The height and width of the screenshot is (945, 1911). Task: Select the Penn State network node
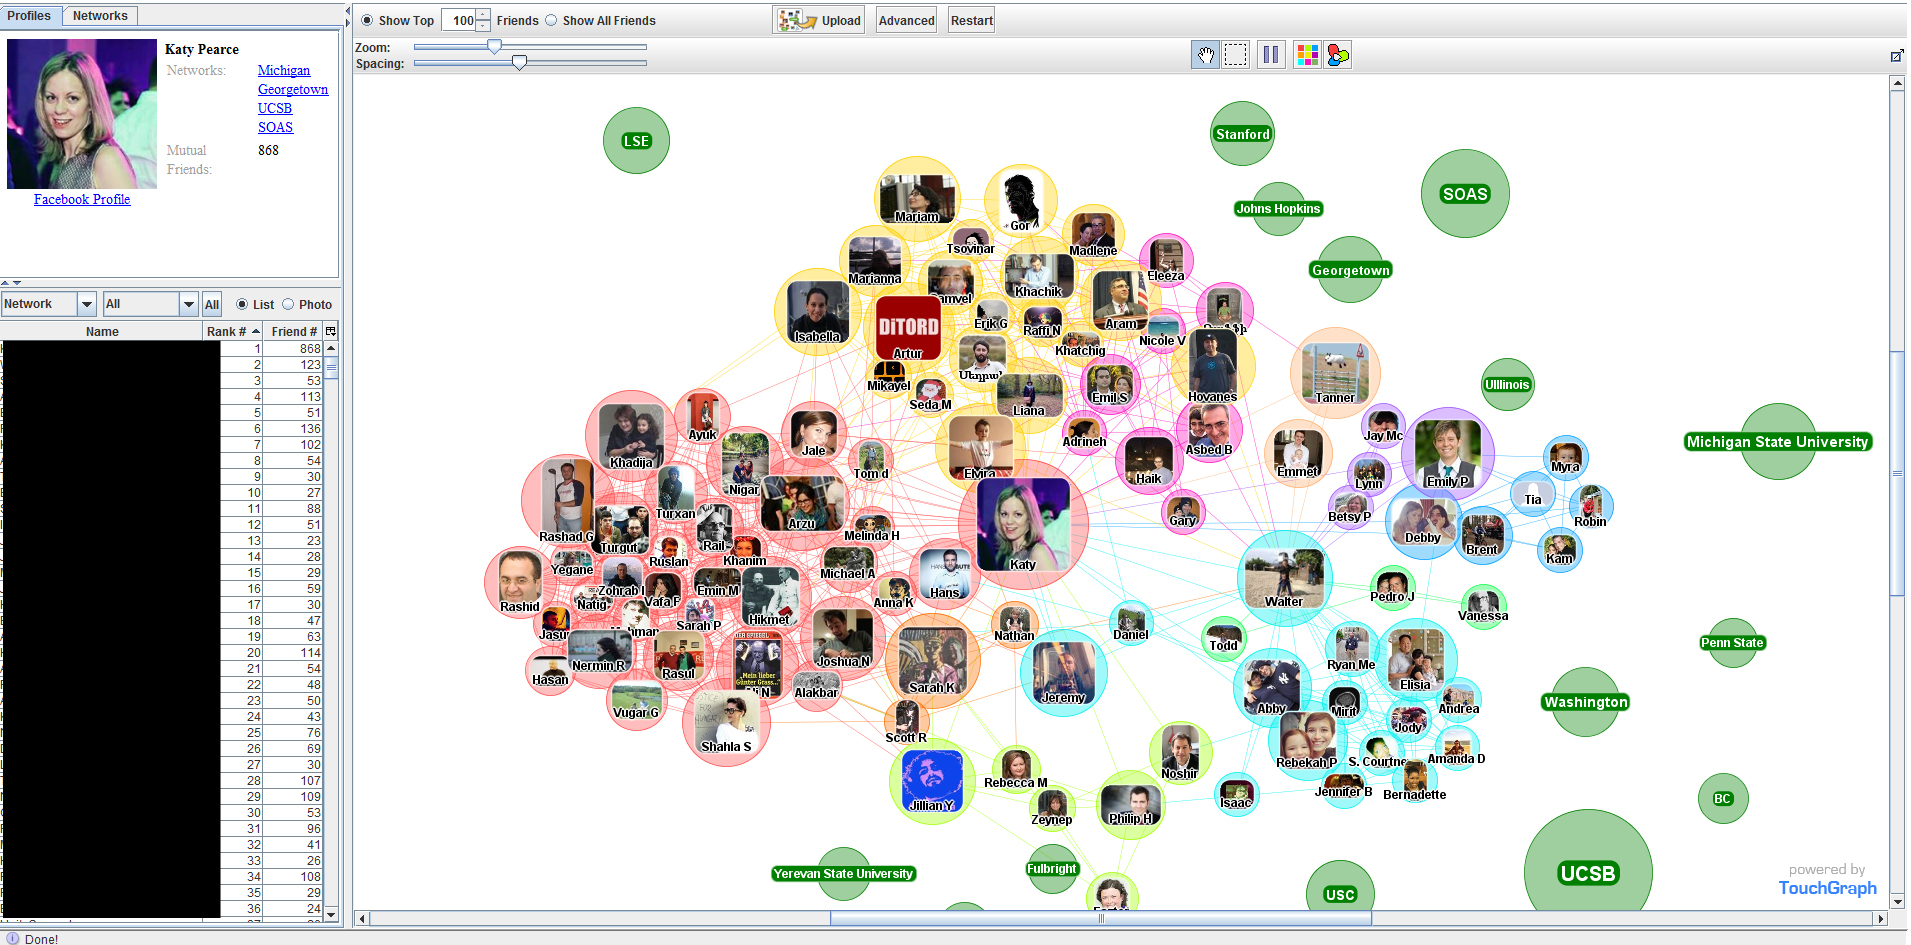point(1732,643)
